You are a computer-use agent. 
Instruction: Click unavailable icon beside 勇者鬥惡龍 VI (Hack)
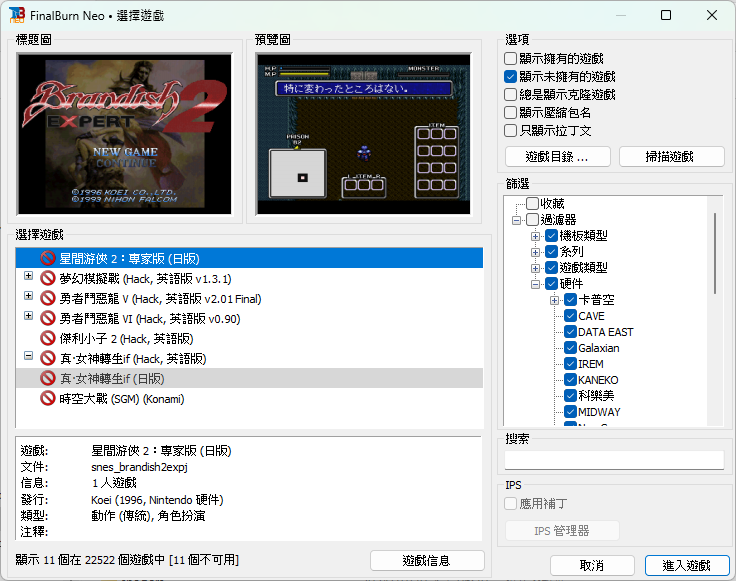pyautogui.click(x=48, y=318)
